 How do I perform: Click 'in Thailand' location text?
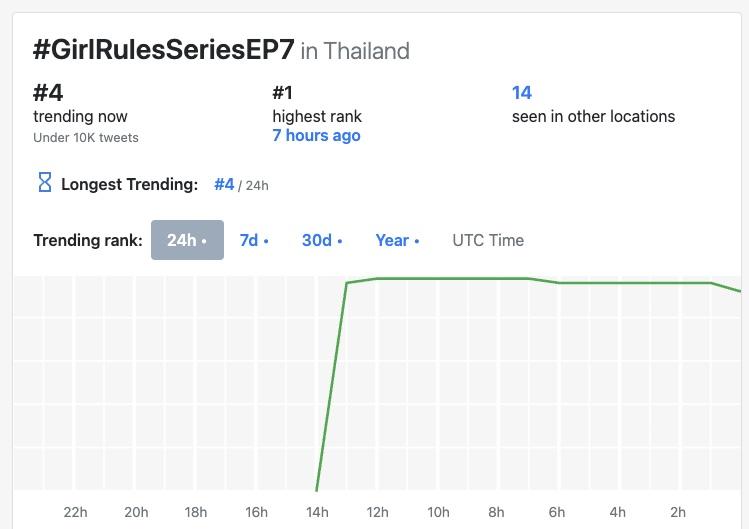pos(355,51)
